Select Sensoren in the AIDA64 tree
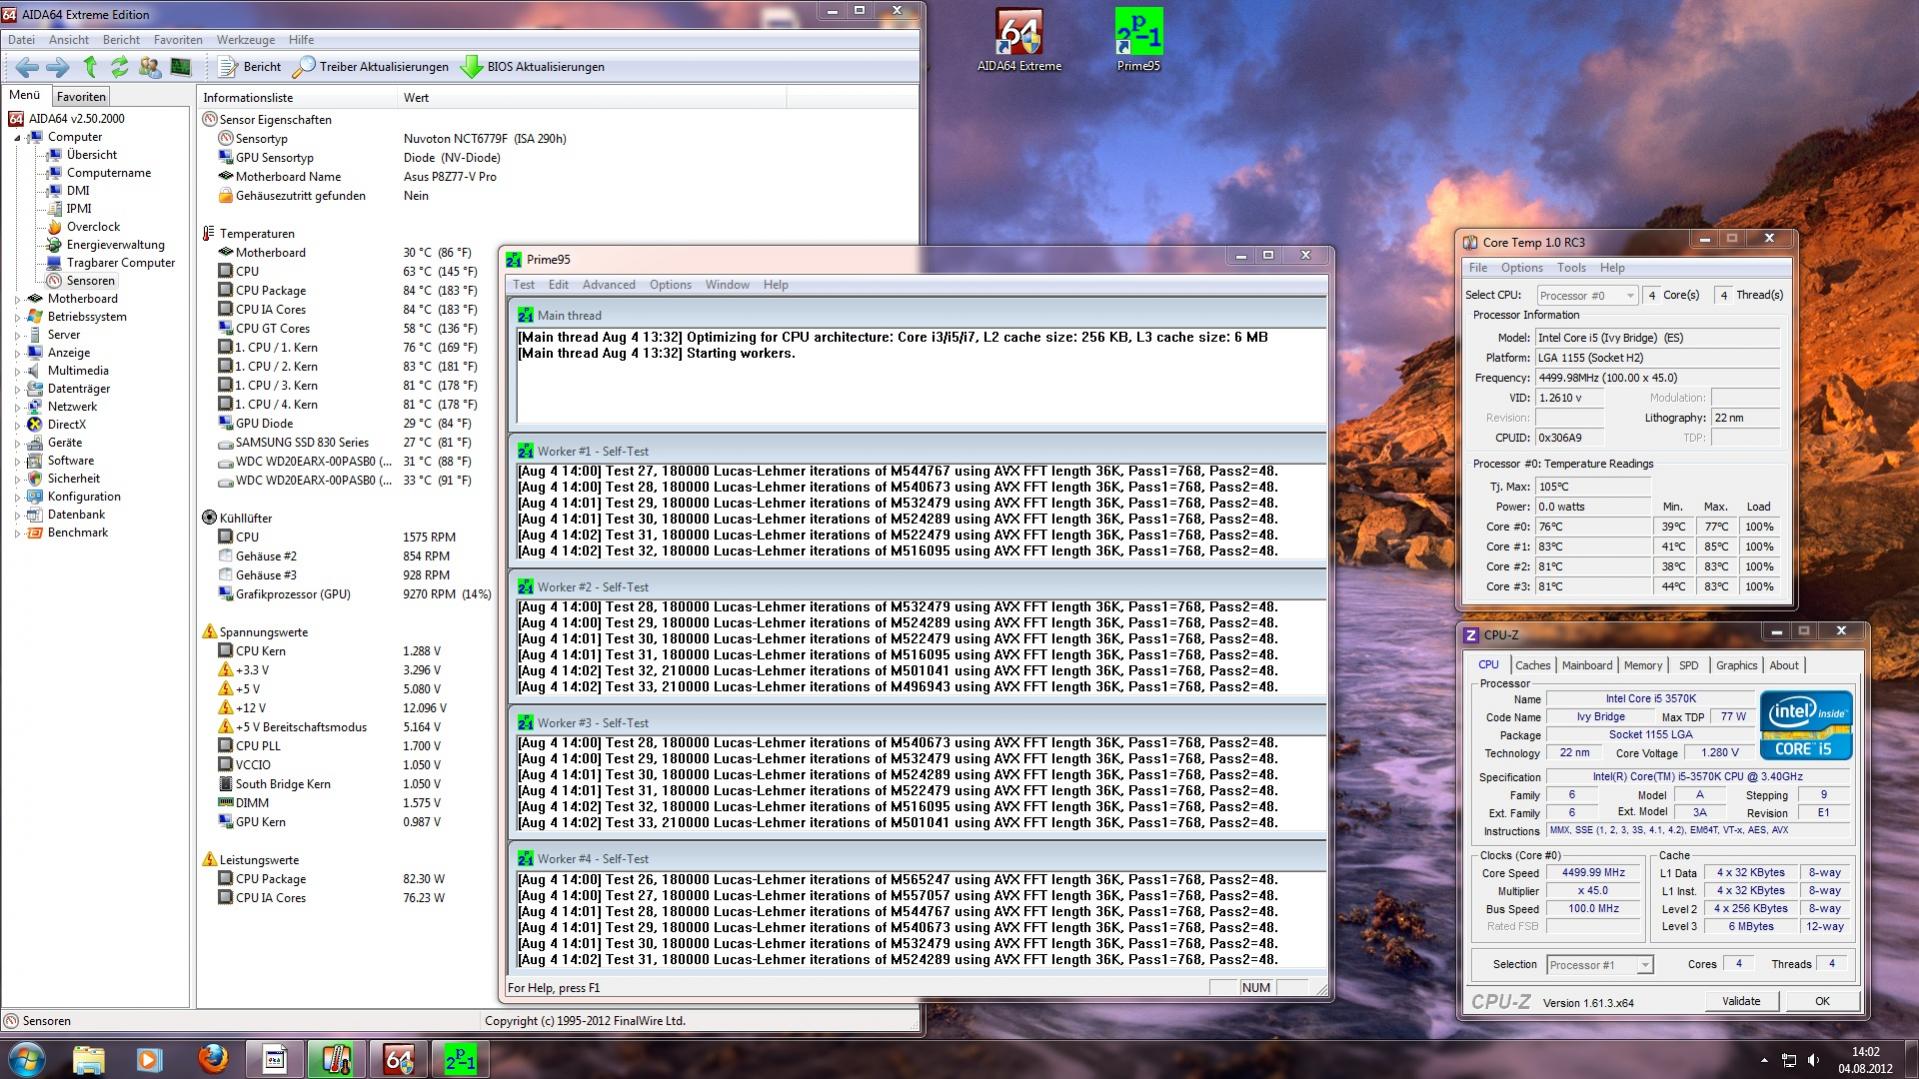The width and height of the screenshot is (1919, 1079). click(91, 281)
